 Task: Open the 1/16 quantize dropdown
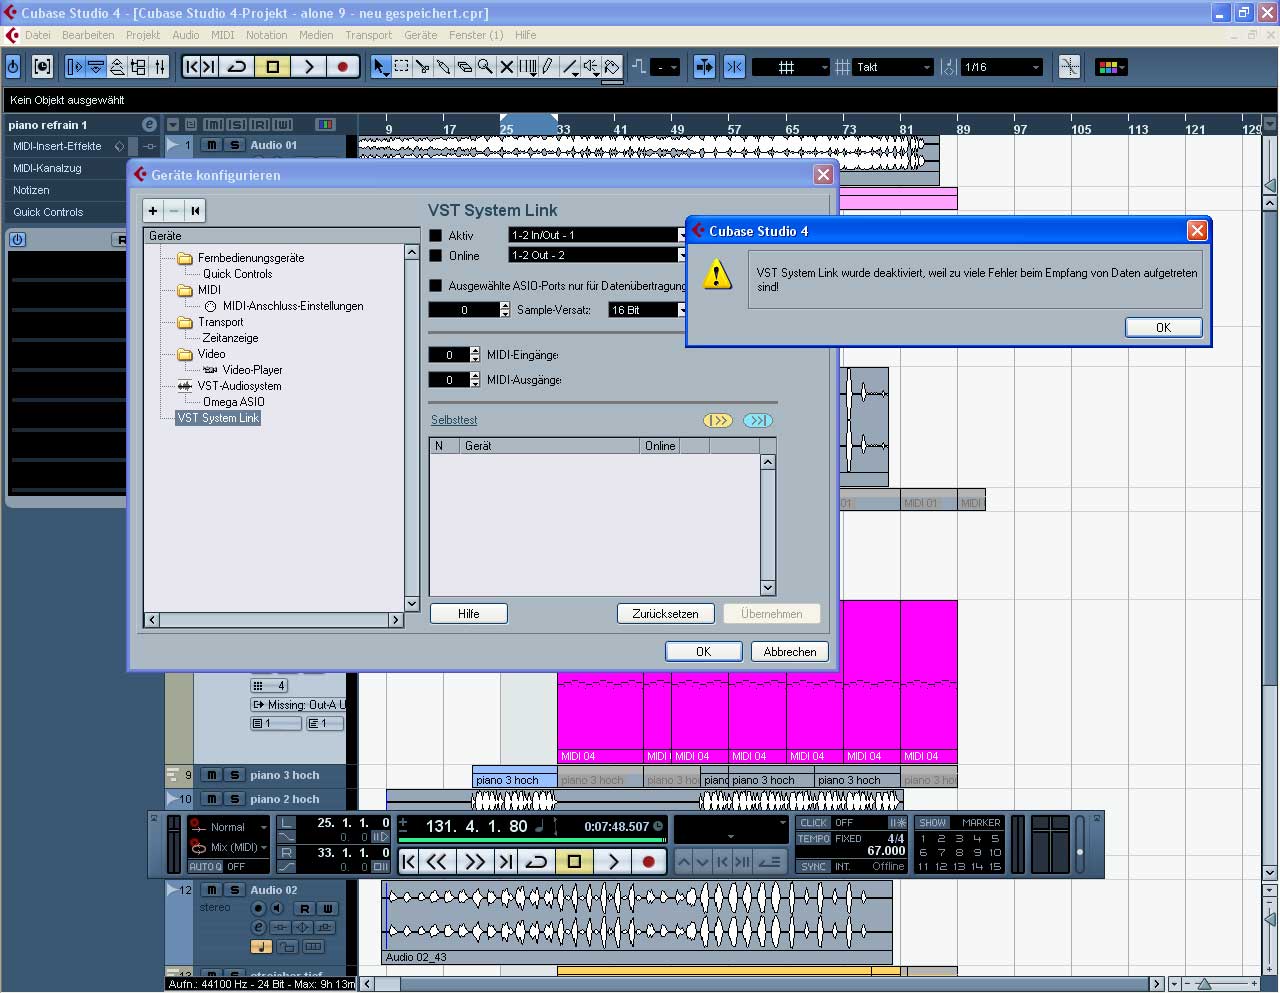[x=1001, y=67]
